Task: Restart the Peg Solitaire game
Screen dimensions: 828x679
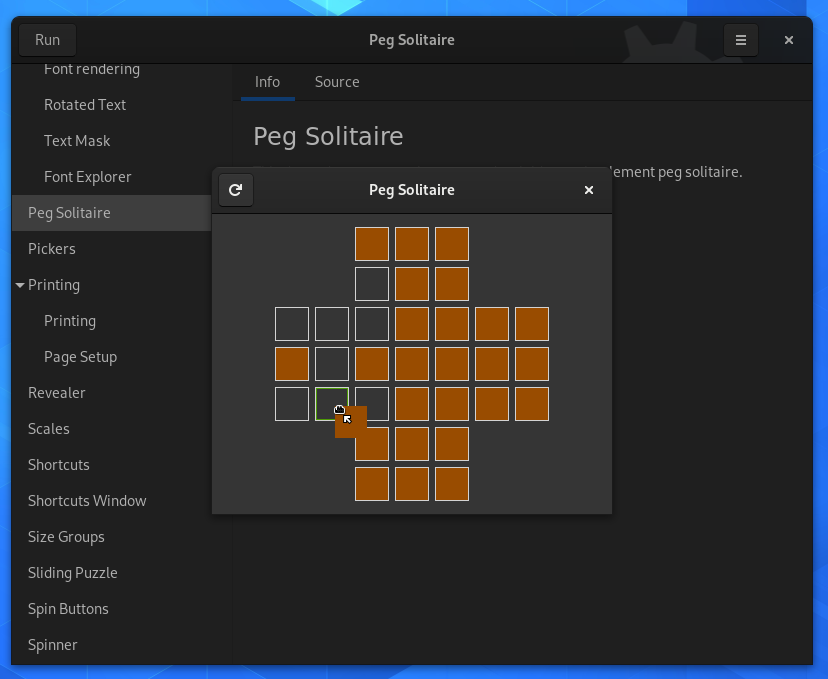Action: point(236,190)
